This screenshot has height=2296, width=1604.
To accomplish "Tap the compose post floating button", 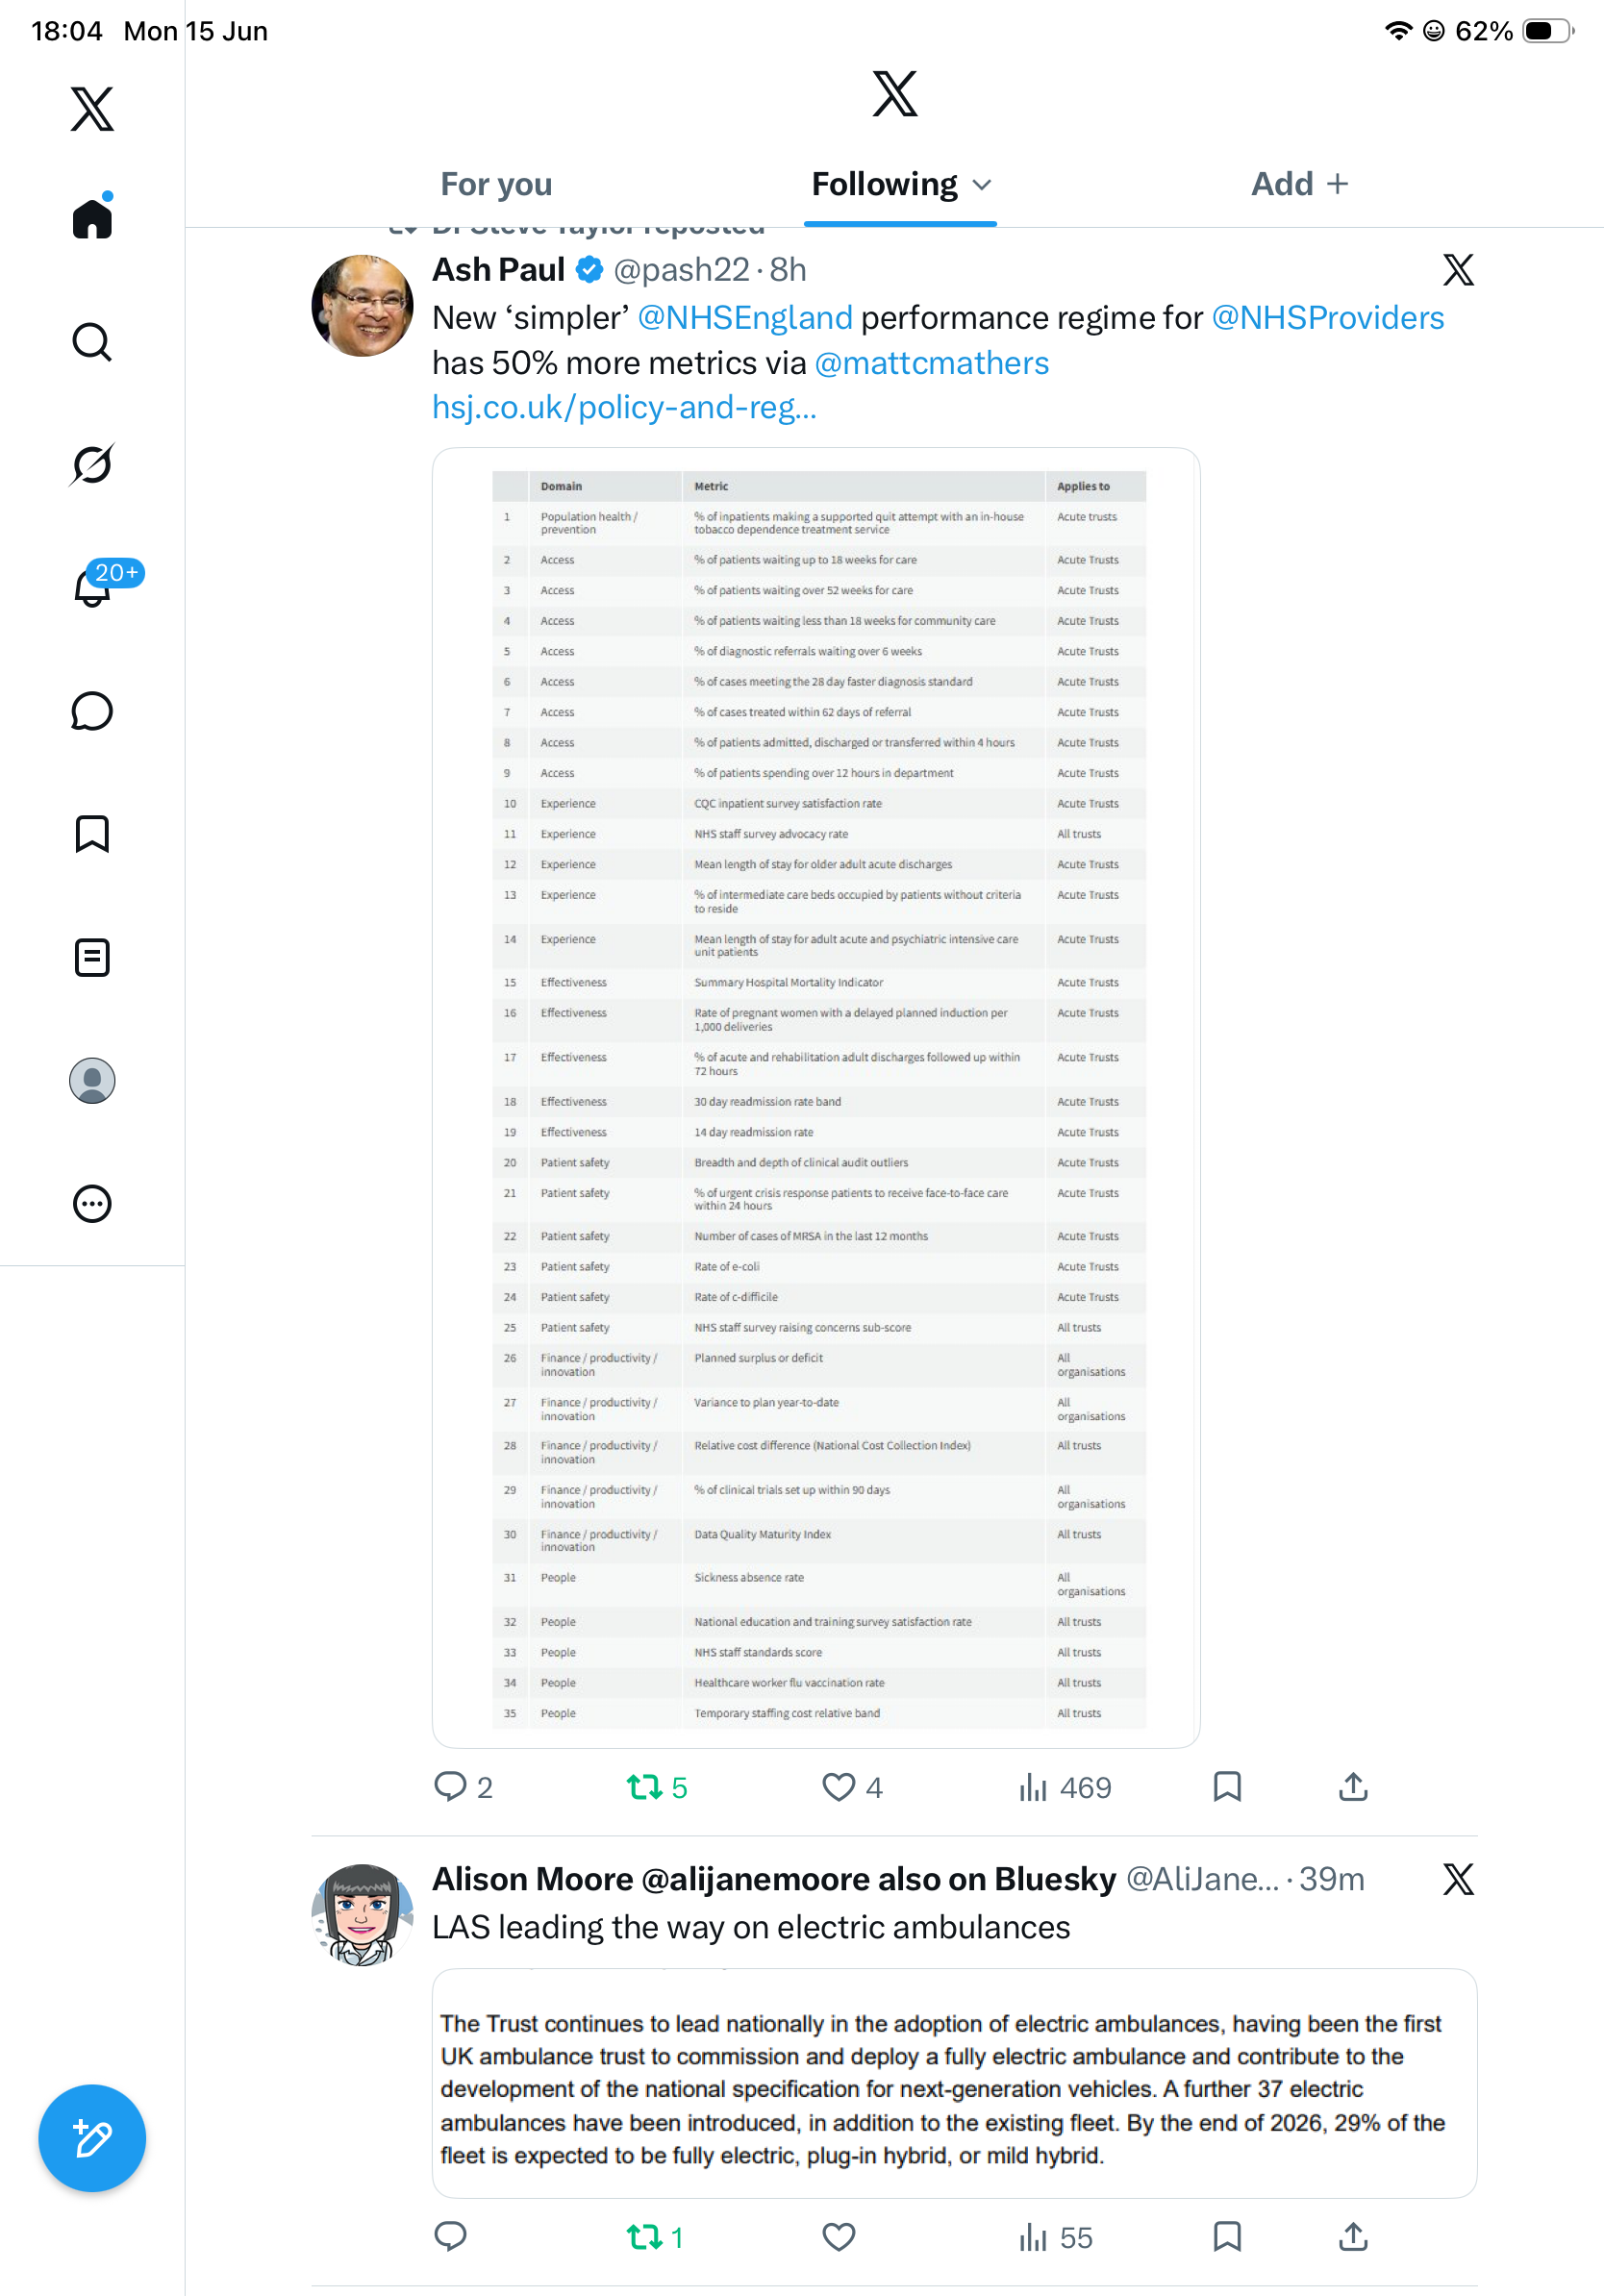I will tap(92, 2138).
